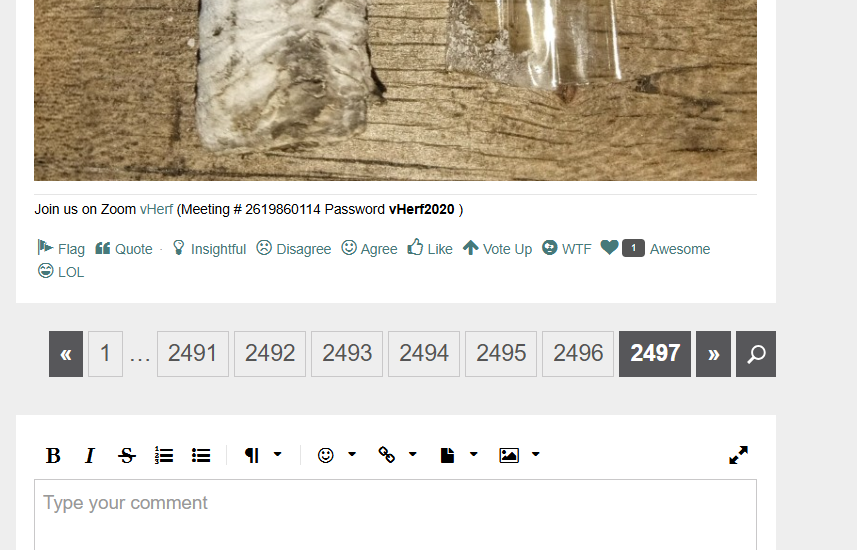Click the Type your comment field
The image size is (857, 550).
coord(395,514)
